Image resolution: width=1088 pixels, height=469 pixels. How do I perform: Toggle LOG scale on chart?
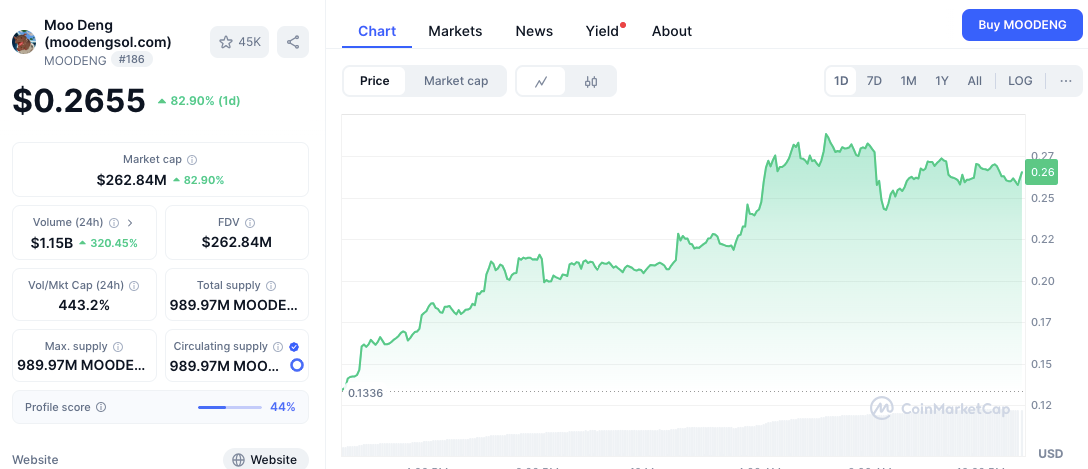[x=1020, y=81]
